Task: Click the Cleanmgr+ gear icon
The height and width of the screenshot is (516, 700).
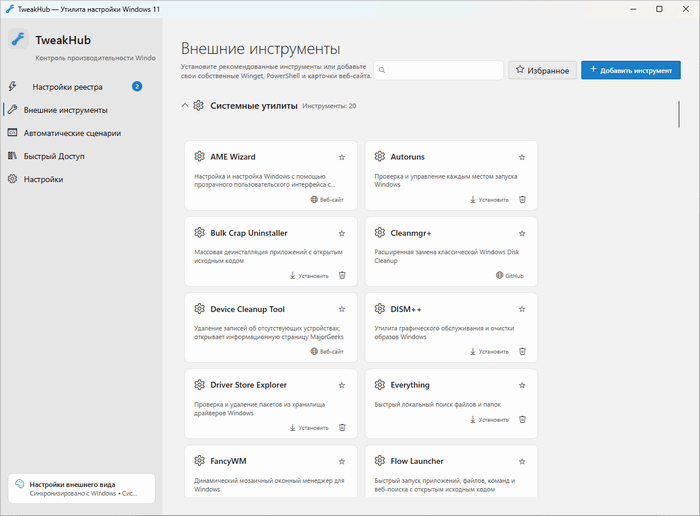Action: tap(379, 233)
